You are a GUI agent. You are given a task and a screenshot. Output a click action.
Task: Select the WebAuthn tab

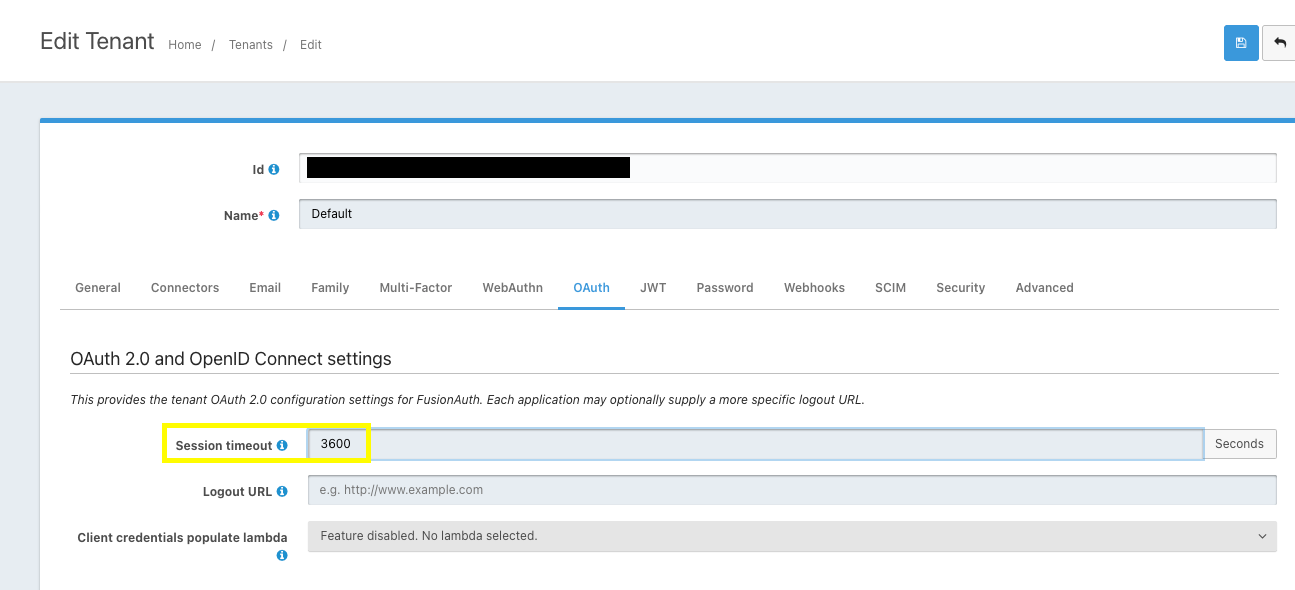point(512,287)
